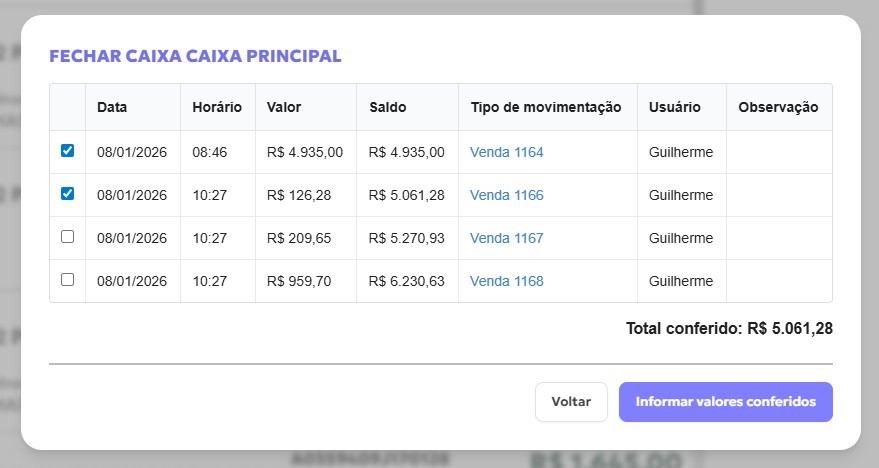Check the Venda 1167 row checkbox
Viewport: 879px width, 468px height.
[67, 237]
